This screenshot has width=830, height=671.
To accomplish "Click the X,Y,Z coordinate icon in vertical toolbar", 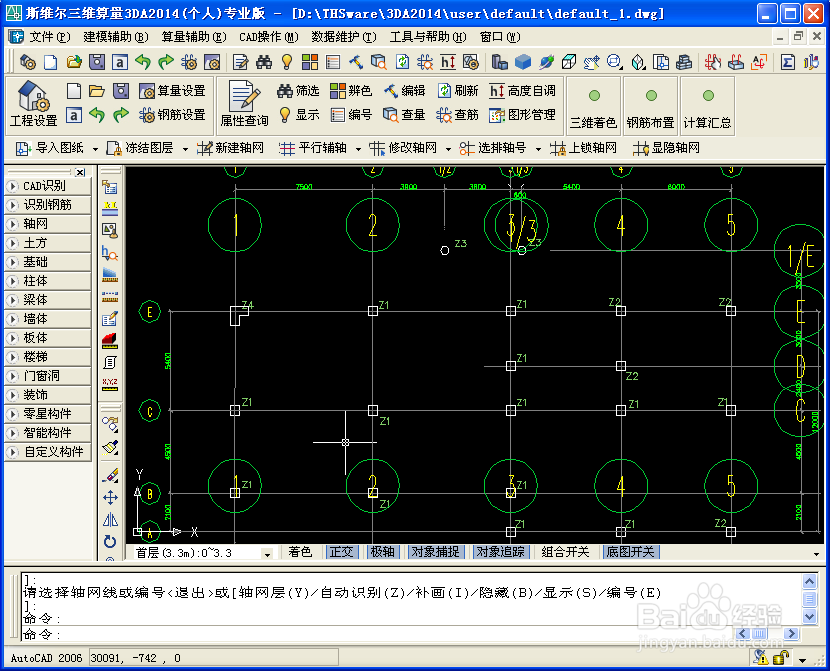I will tap(110, 384).
